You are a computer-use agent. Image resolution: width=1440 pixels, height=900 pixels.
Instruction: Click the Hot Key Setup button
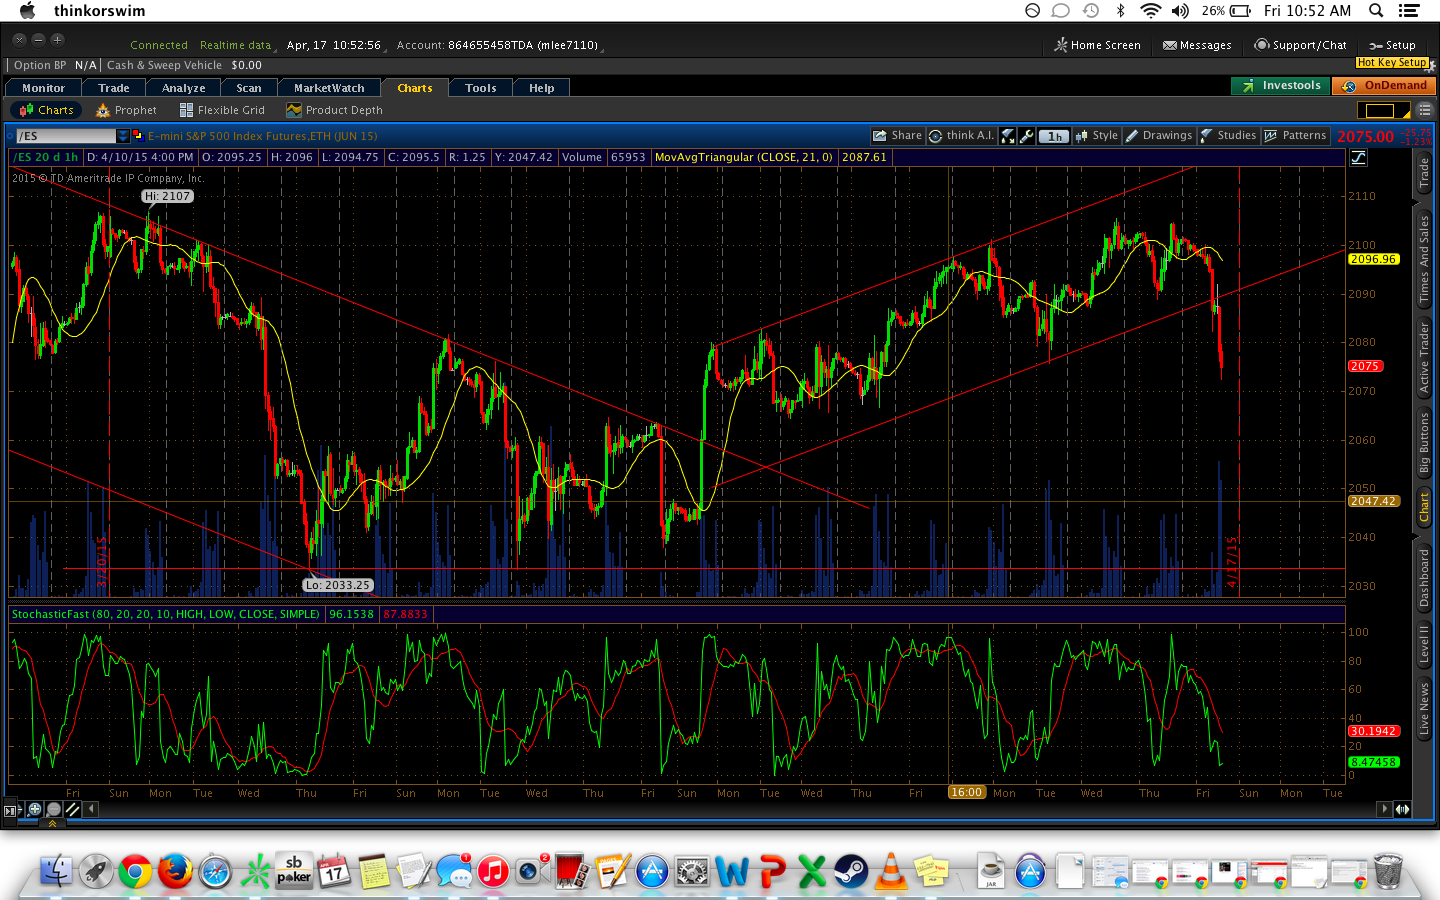(1392, 62)
